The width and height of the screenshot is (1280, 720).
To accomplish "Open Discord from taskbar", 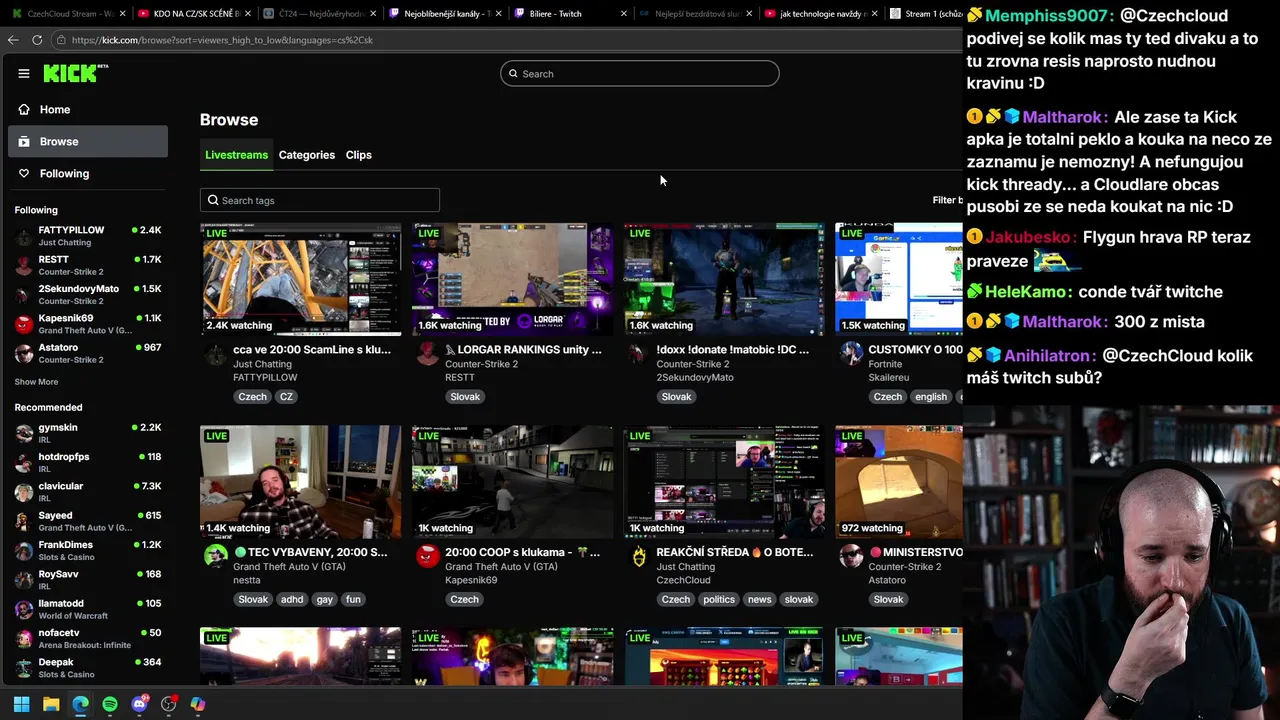I will [139, 704].
